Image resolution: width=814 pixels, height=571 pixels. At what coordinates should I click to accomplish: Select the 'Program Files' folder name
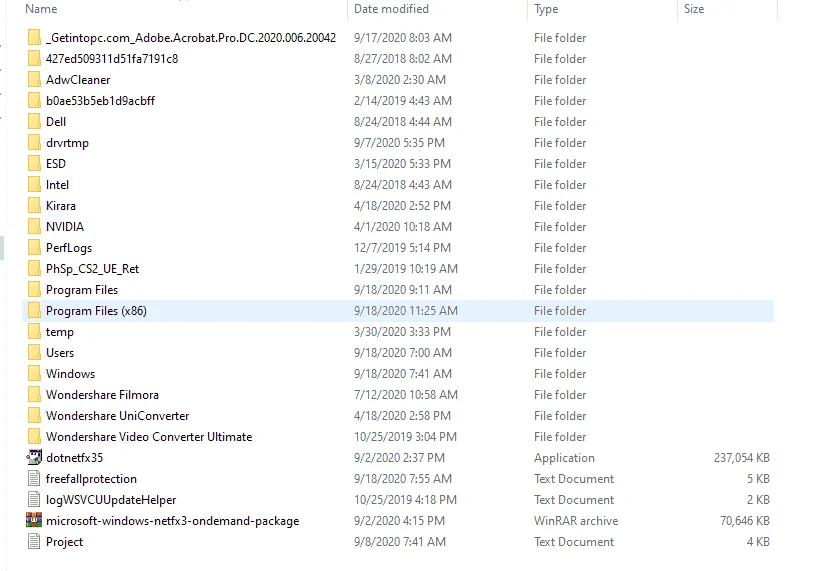[82, 290]
